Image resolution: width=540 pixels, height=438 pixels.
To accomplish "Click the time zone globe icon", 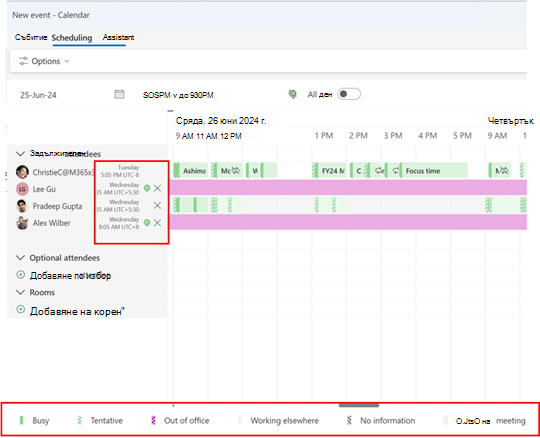I will (x=292, y=94).
